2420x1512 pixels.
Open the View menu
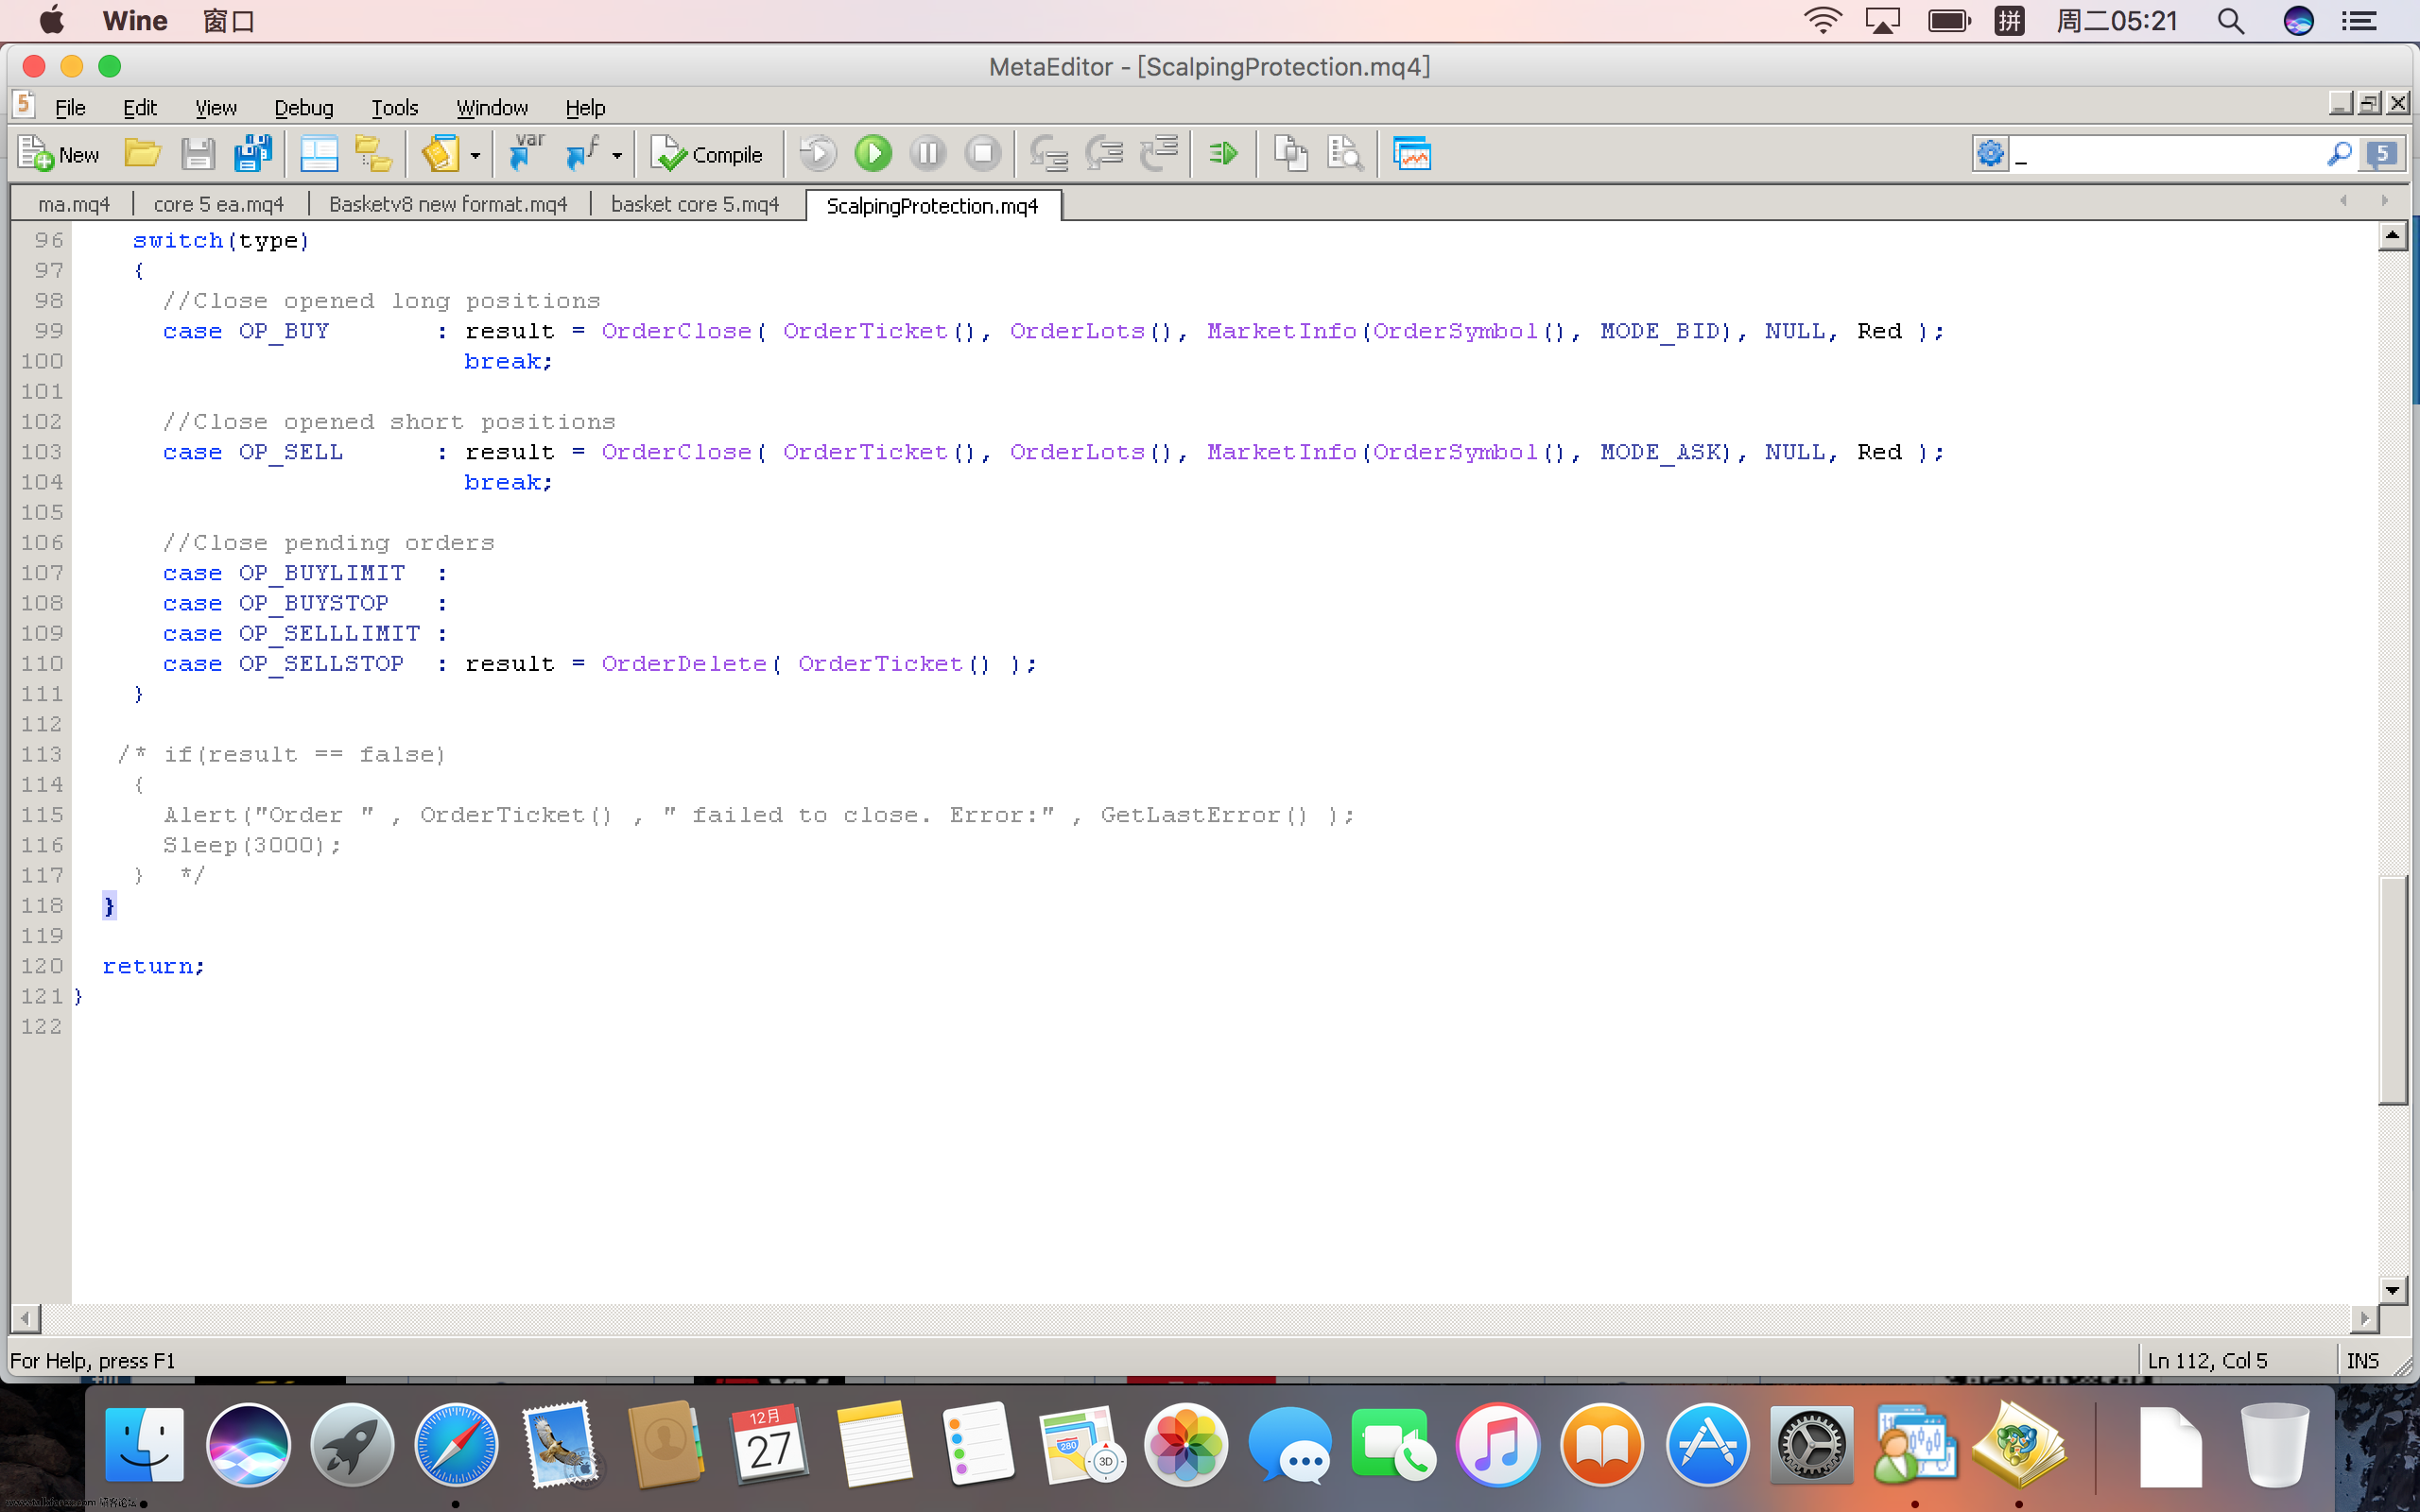[216, 107]
